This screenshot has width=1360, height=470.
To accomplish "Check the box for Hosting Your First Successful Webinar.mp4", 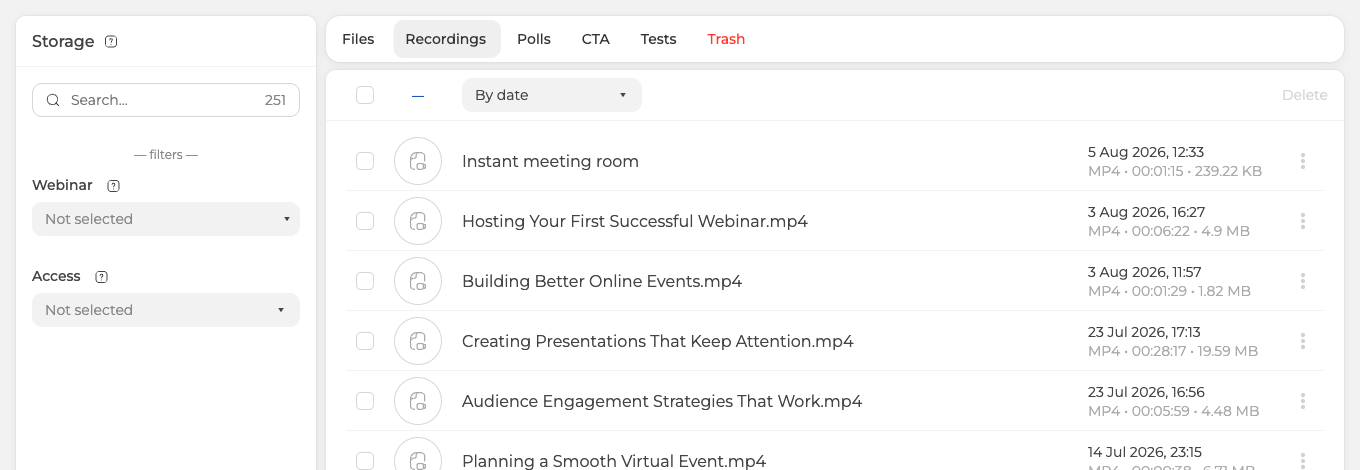I will coord(365,221).
